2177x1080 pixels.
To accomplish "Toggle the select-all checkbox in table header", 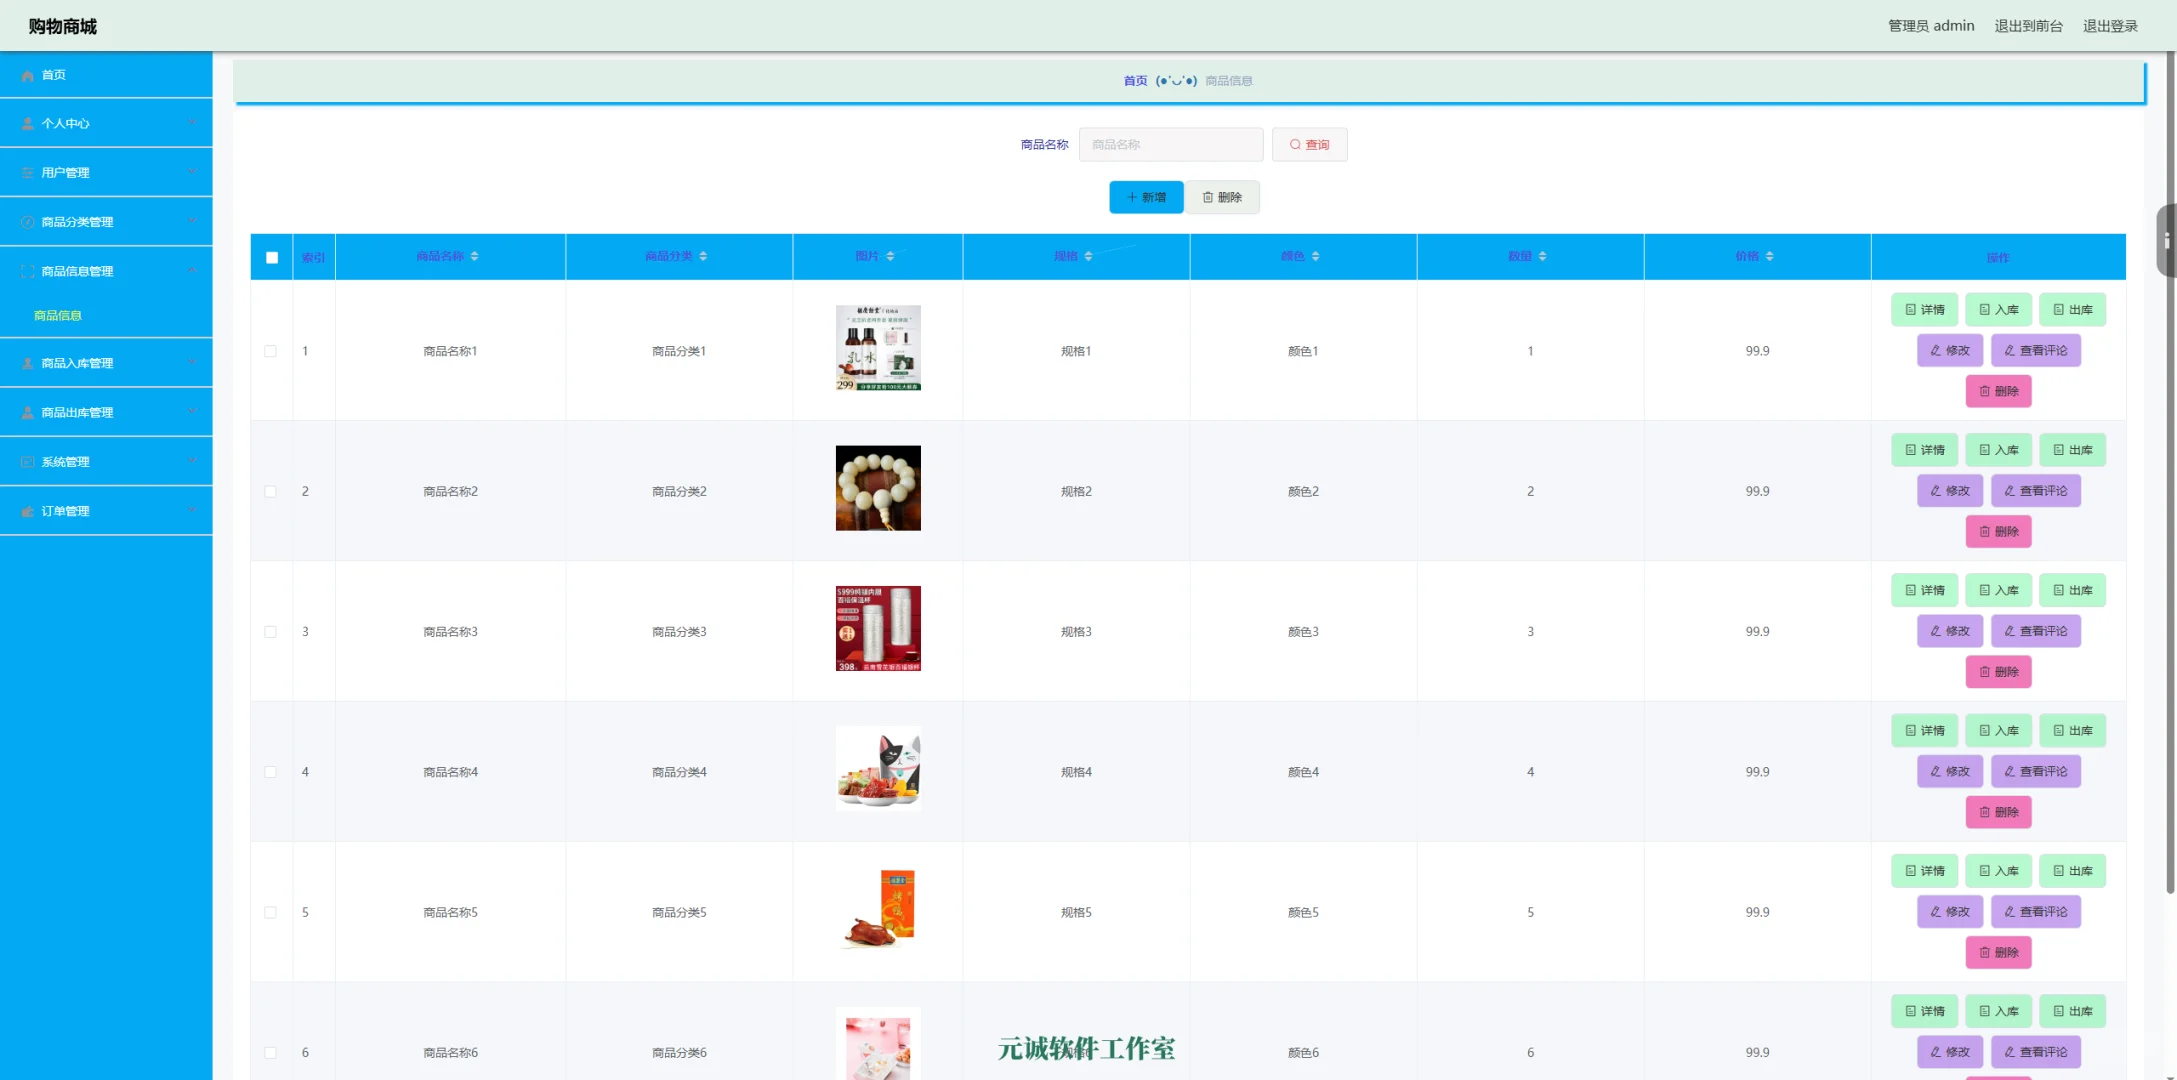I will click(272, 258).
